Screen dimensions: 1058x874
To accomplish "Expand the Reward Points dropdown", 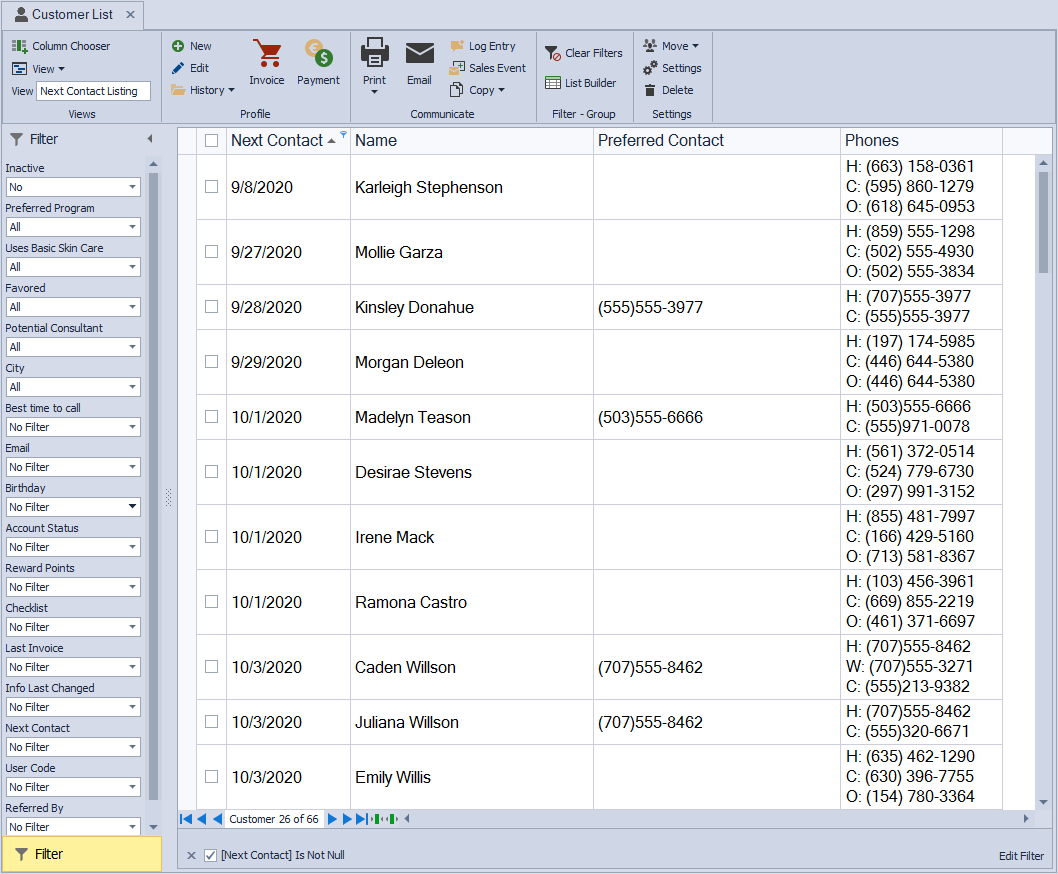I will pos(132,587).
